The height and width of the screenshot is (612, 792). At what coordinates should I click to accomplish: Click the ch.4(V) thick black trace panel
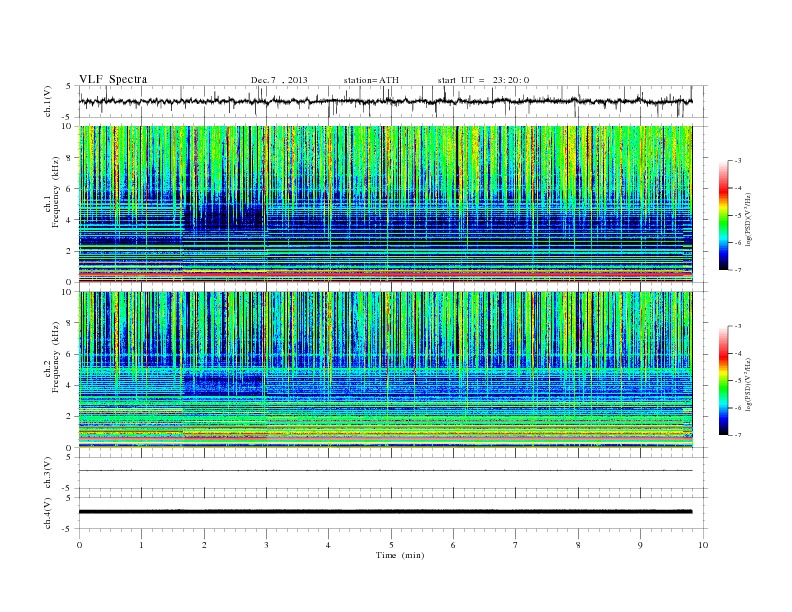click(x=393, y=513)
